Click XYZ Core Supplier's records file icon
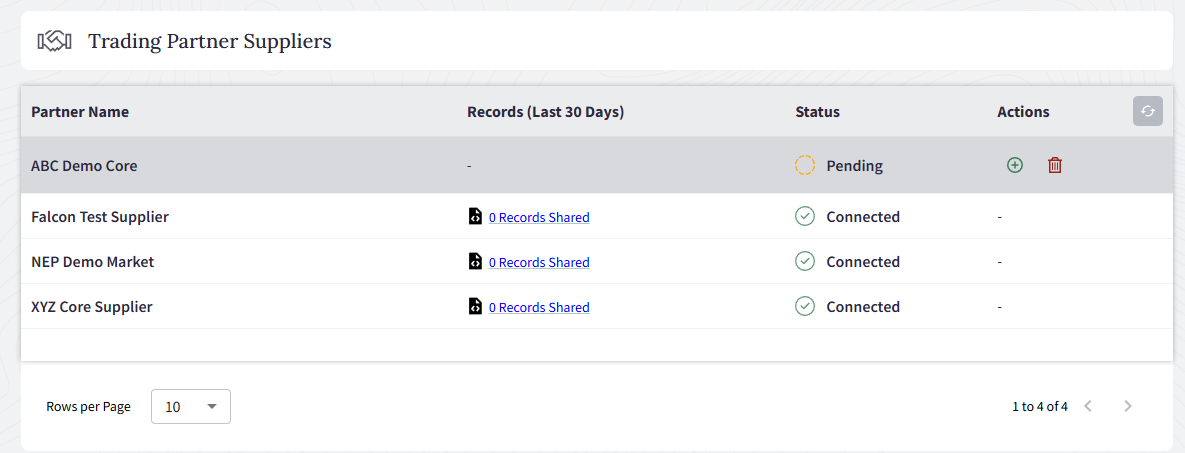 tap(475, 307)
